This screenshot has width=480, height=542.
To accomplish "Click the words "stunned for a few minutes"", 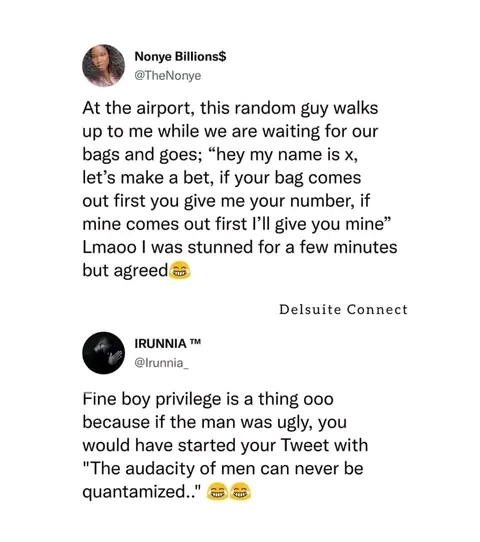I will click(x=292, y=247).
